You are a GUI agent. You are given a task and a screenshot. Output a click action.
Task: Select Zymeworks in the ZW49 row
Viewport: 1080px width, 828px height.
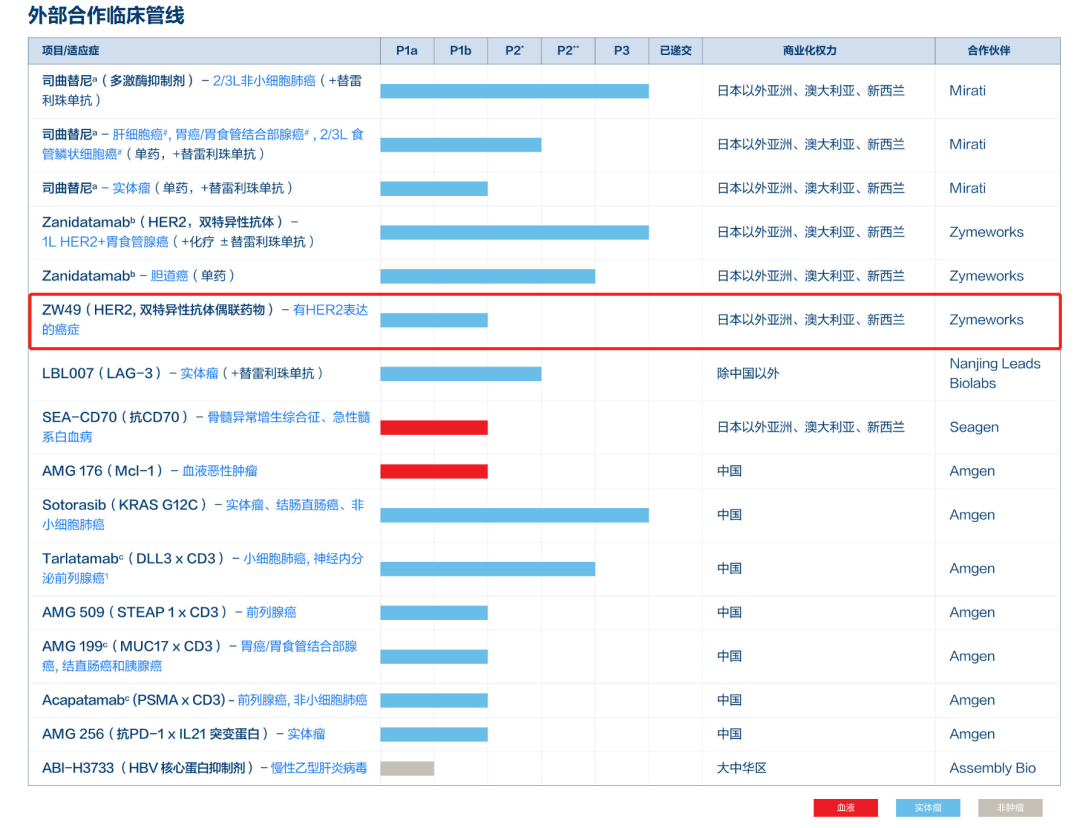pos(986,320)
